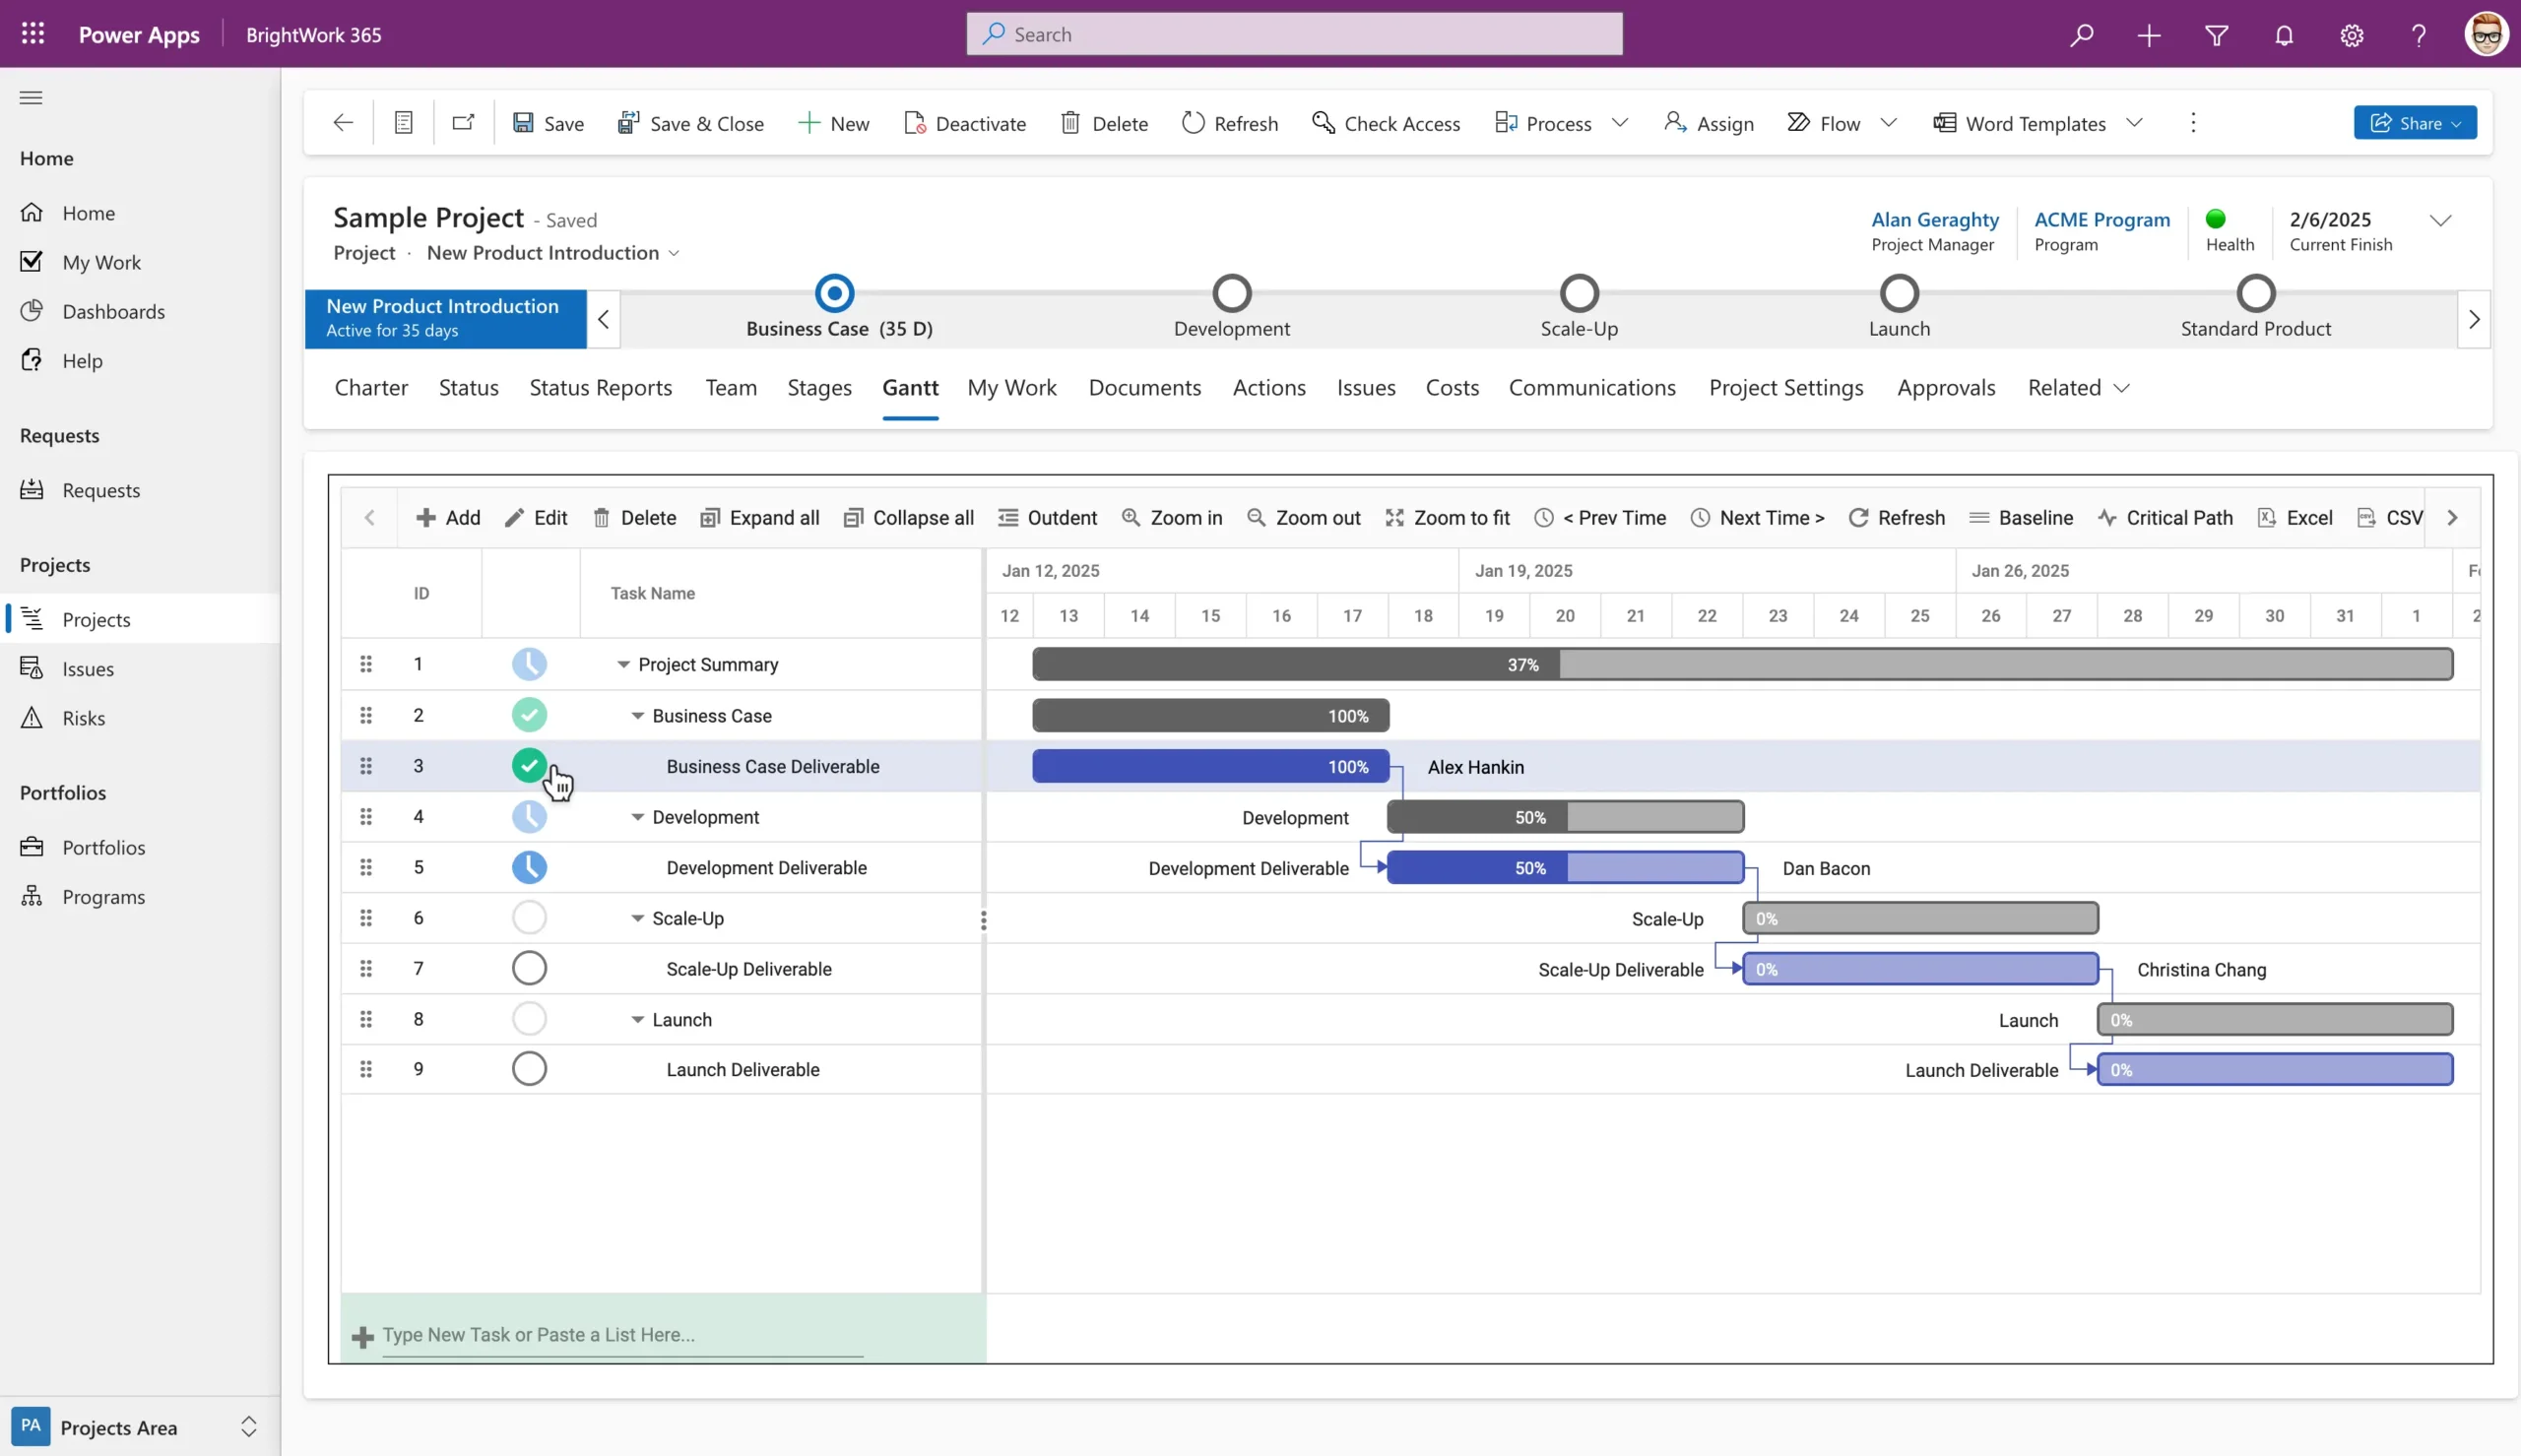Screen dimensions: 2521x1456
Task: Click the notifications bell icon
Action: (2283, 35)
